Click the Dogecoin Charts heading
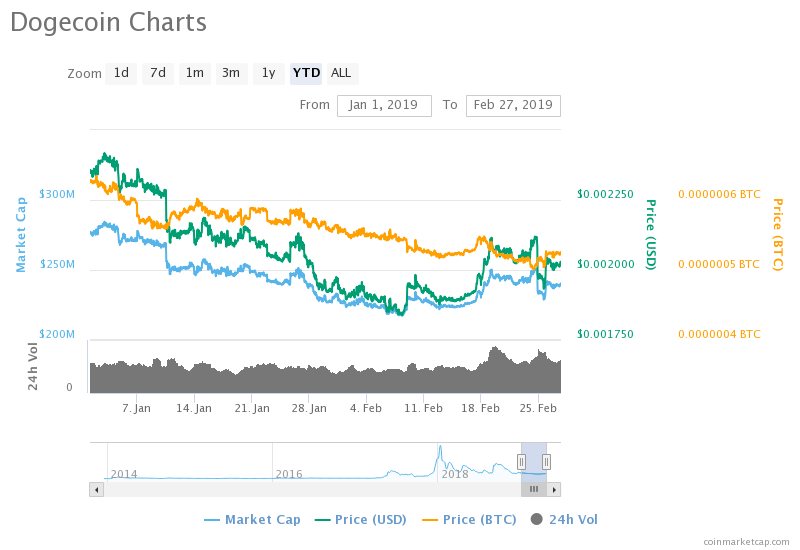This screenshot has height=550, width=800. click(108, 23)
